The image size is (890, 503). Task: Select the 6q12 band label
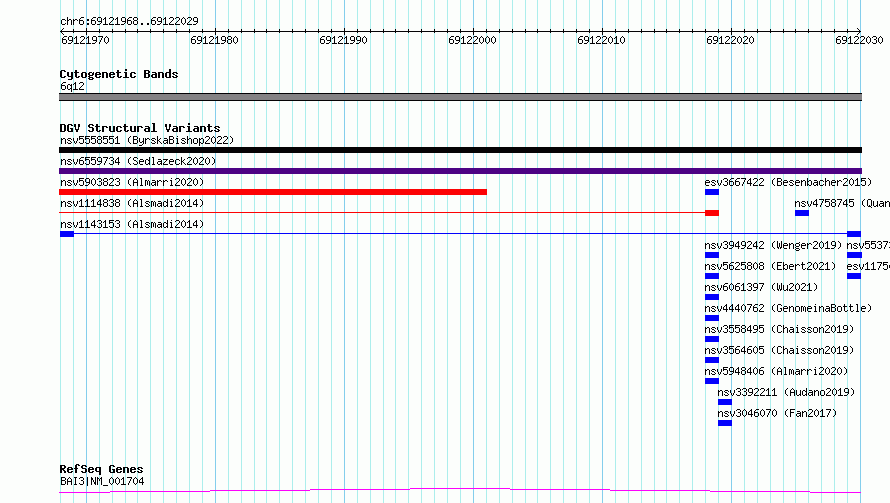click(72, 86)
